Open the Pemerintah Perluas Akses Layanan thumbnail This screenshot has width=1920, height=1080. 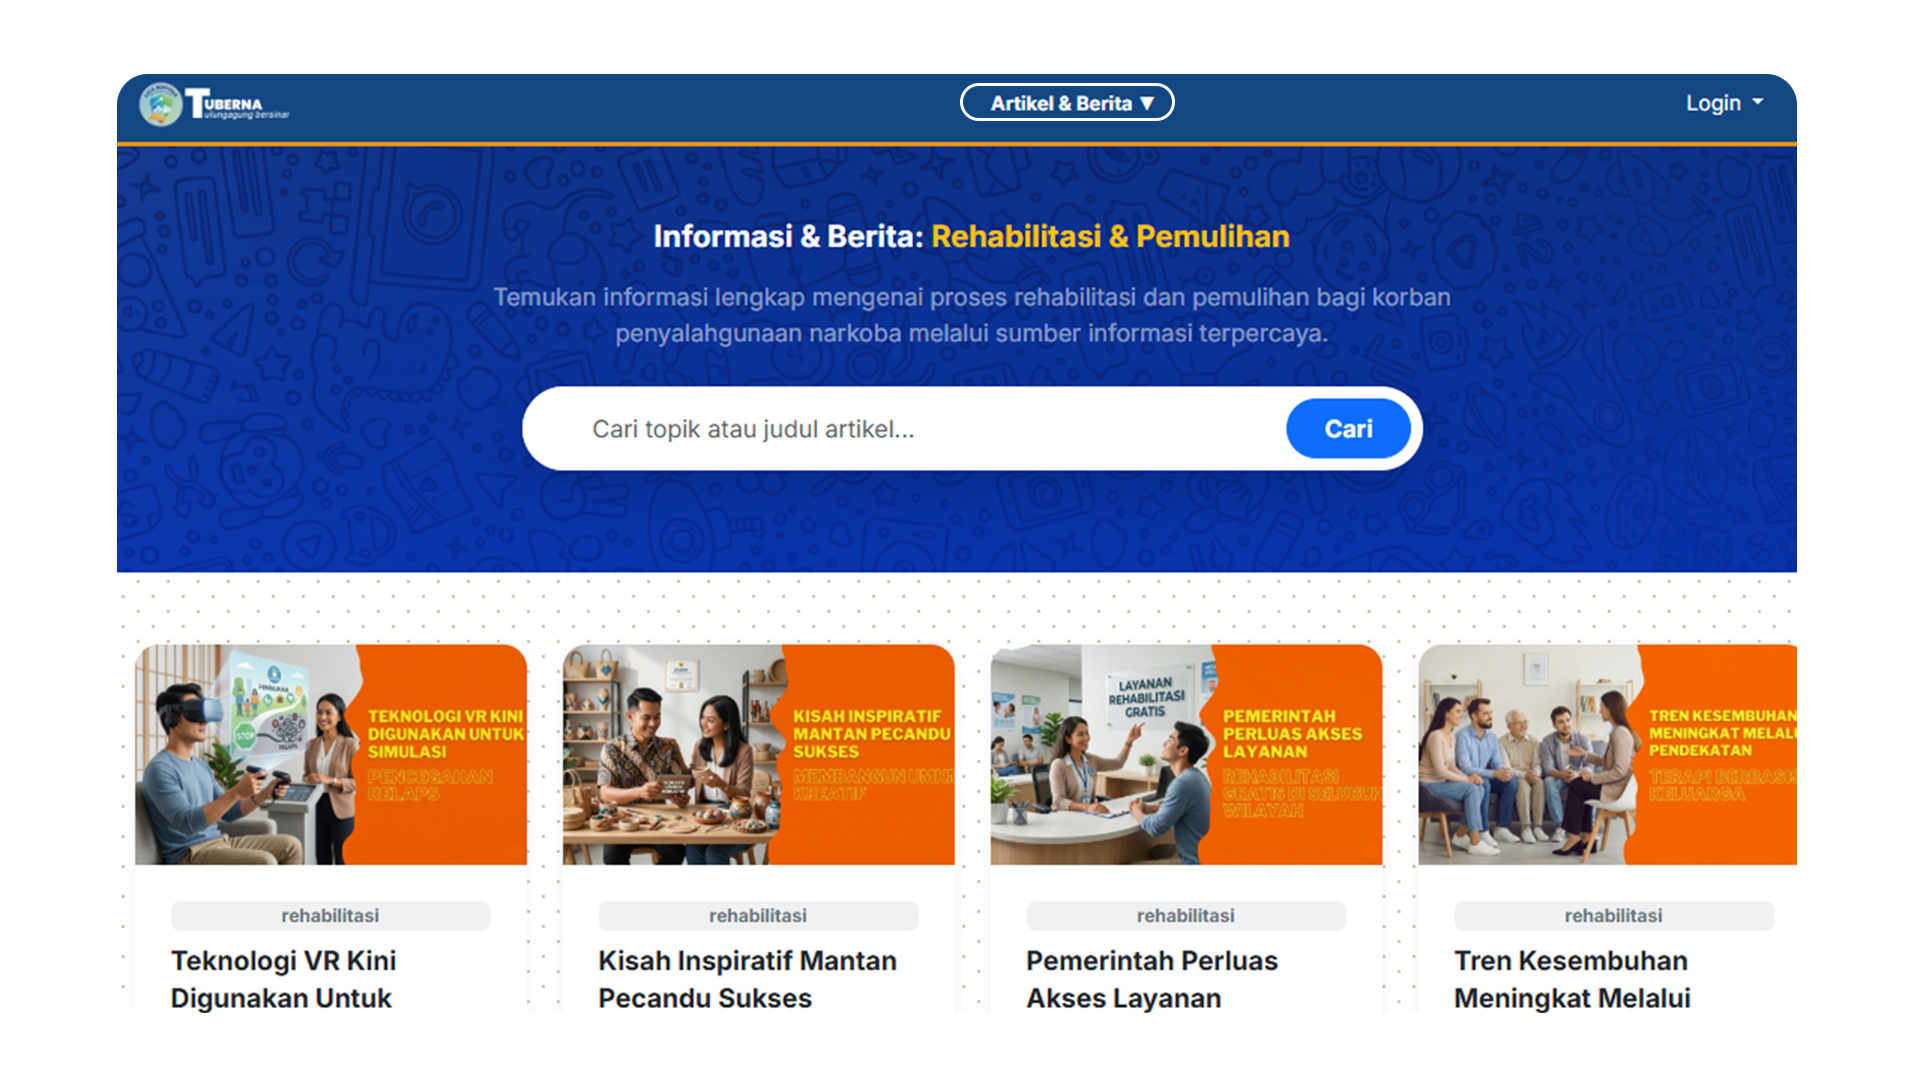(1186, 754)
